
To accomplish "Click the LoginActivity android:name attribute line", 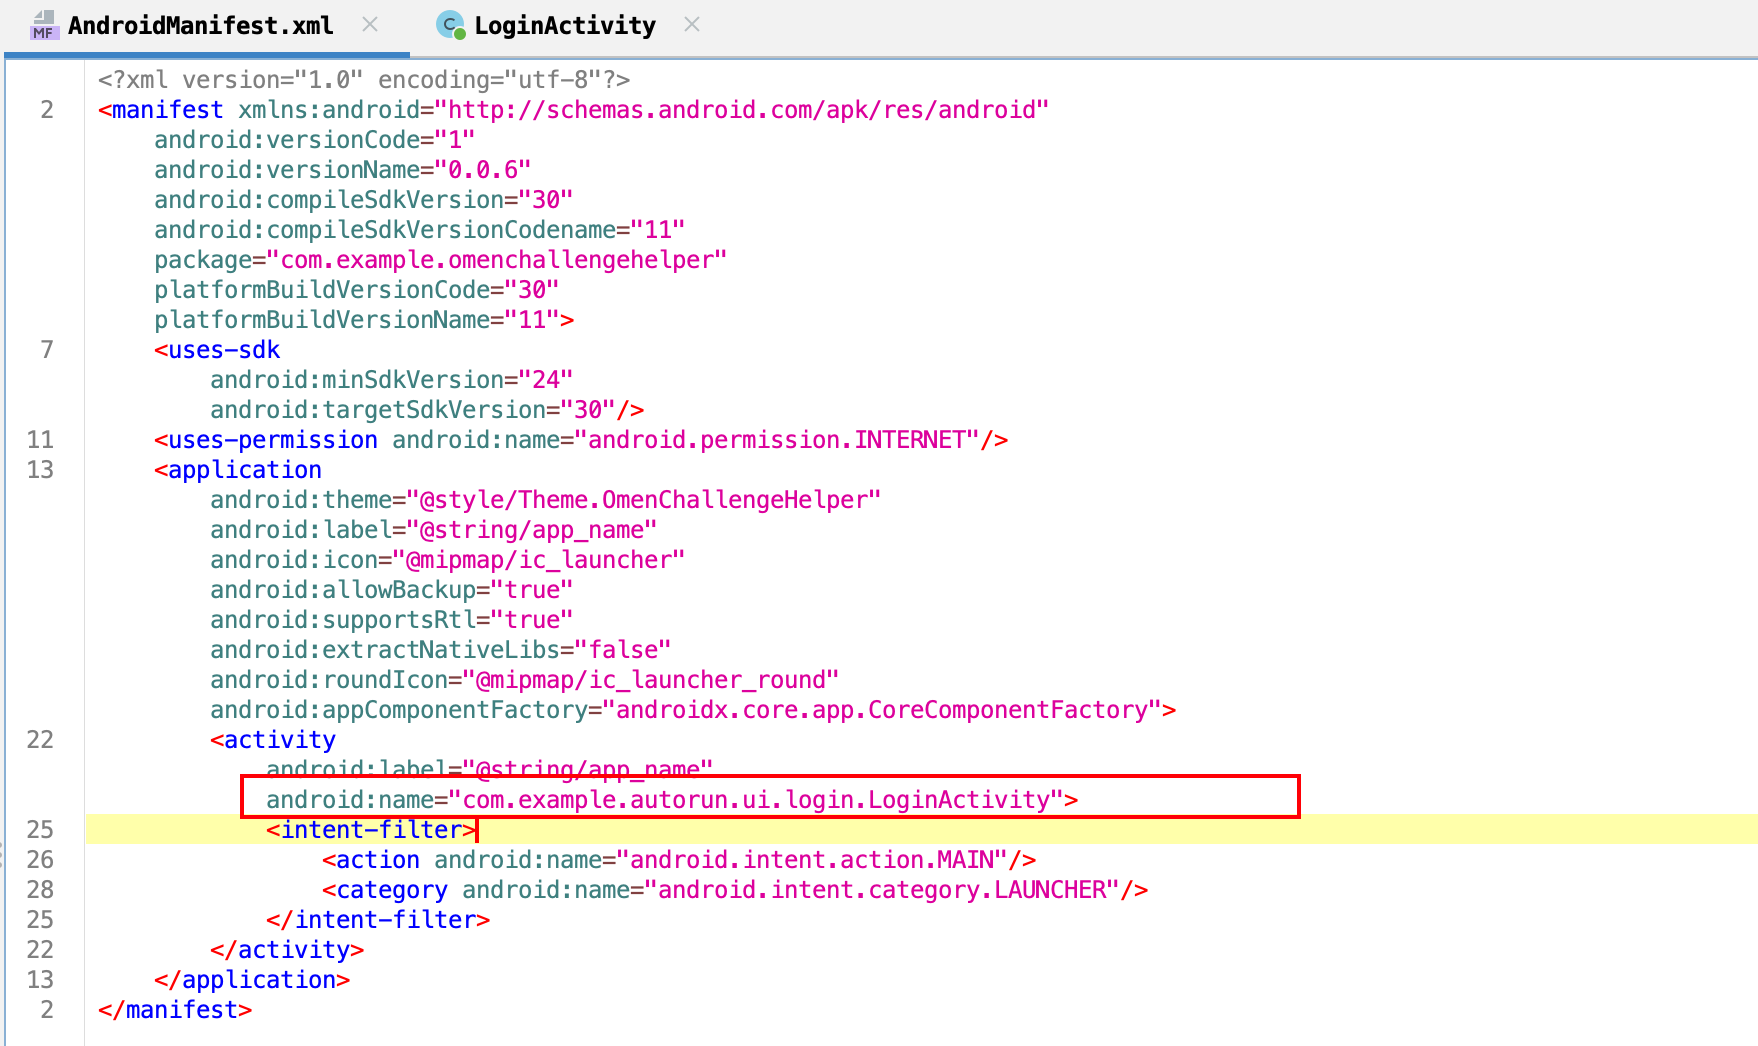I will [672, 800].
